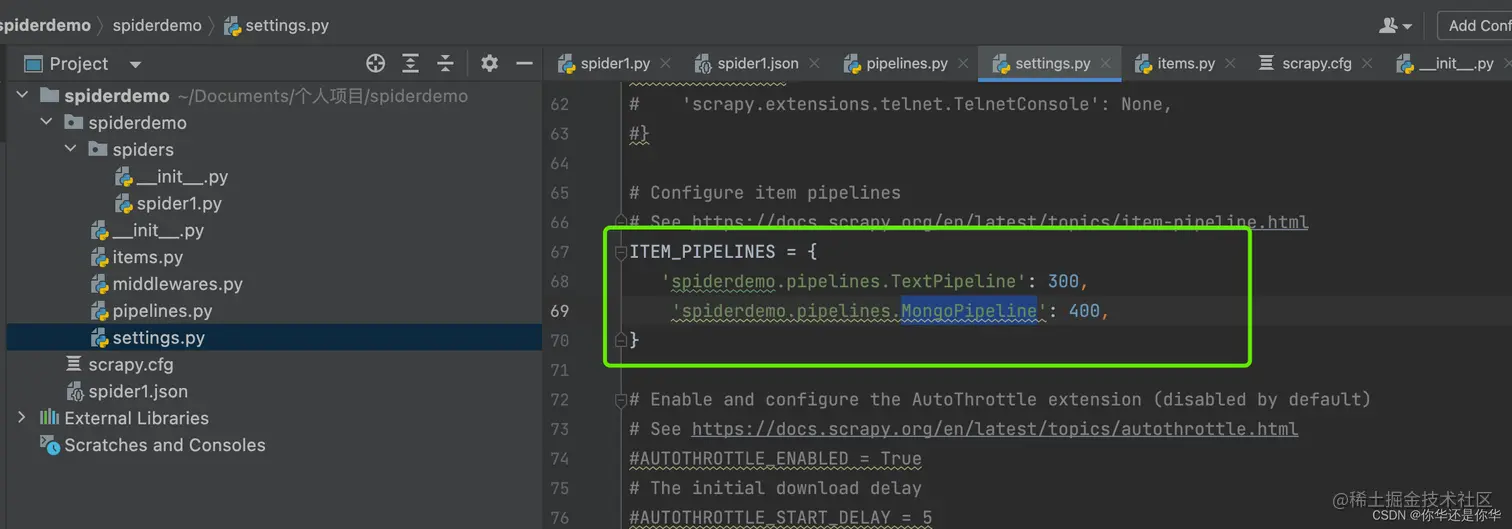Expand External Libraries node

[22, 417]
